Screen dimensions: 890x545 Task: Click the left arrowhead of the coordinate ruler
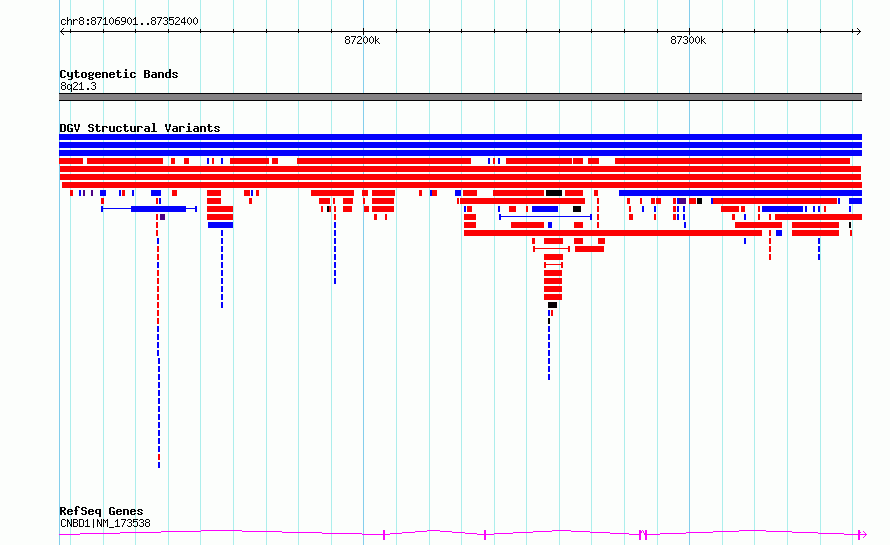[62, 32]
